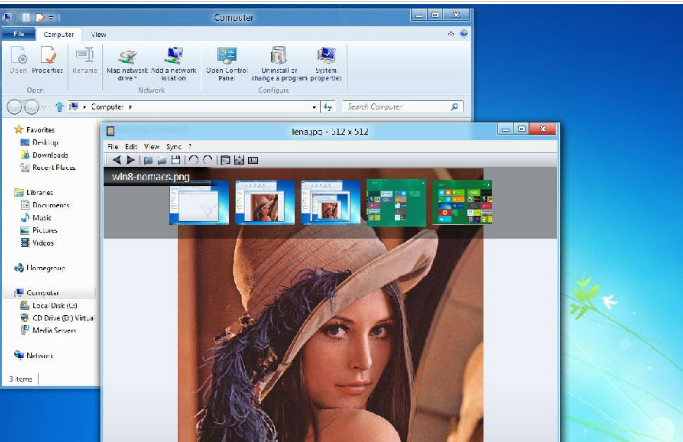Screen dimensions: 683x442
Task: Click Add a network location icon
Action: pyautogui.click(x=174, y=60)
